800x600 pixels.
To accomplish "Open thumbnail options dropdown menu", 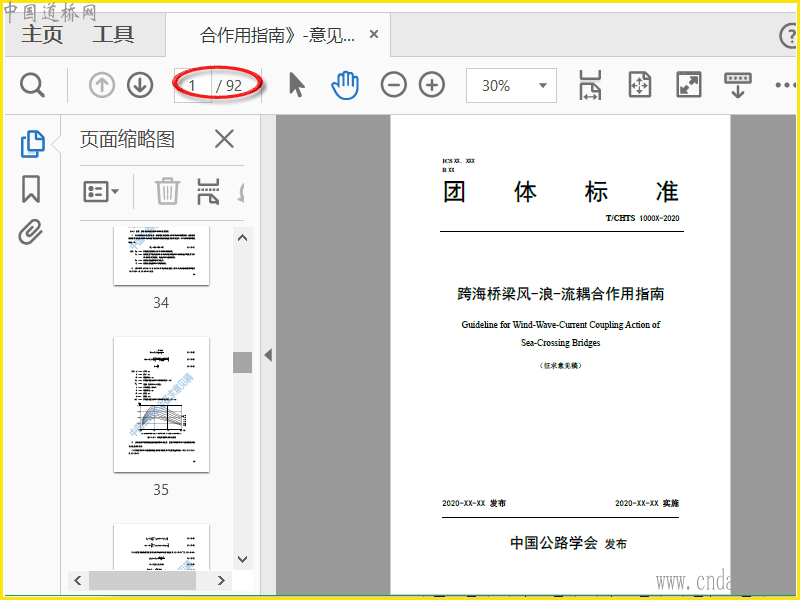I will pos(101,192).
